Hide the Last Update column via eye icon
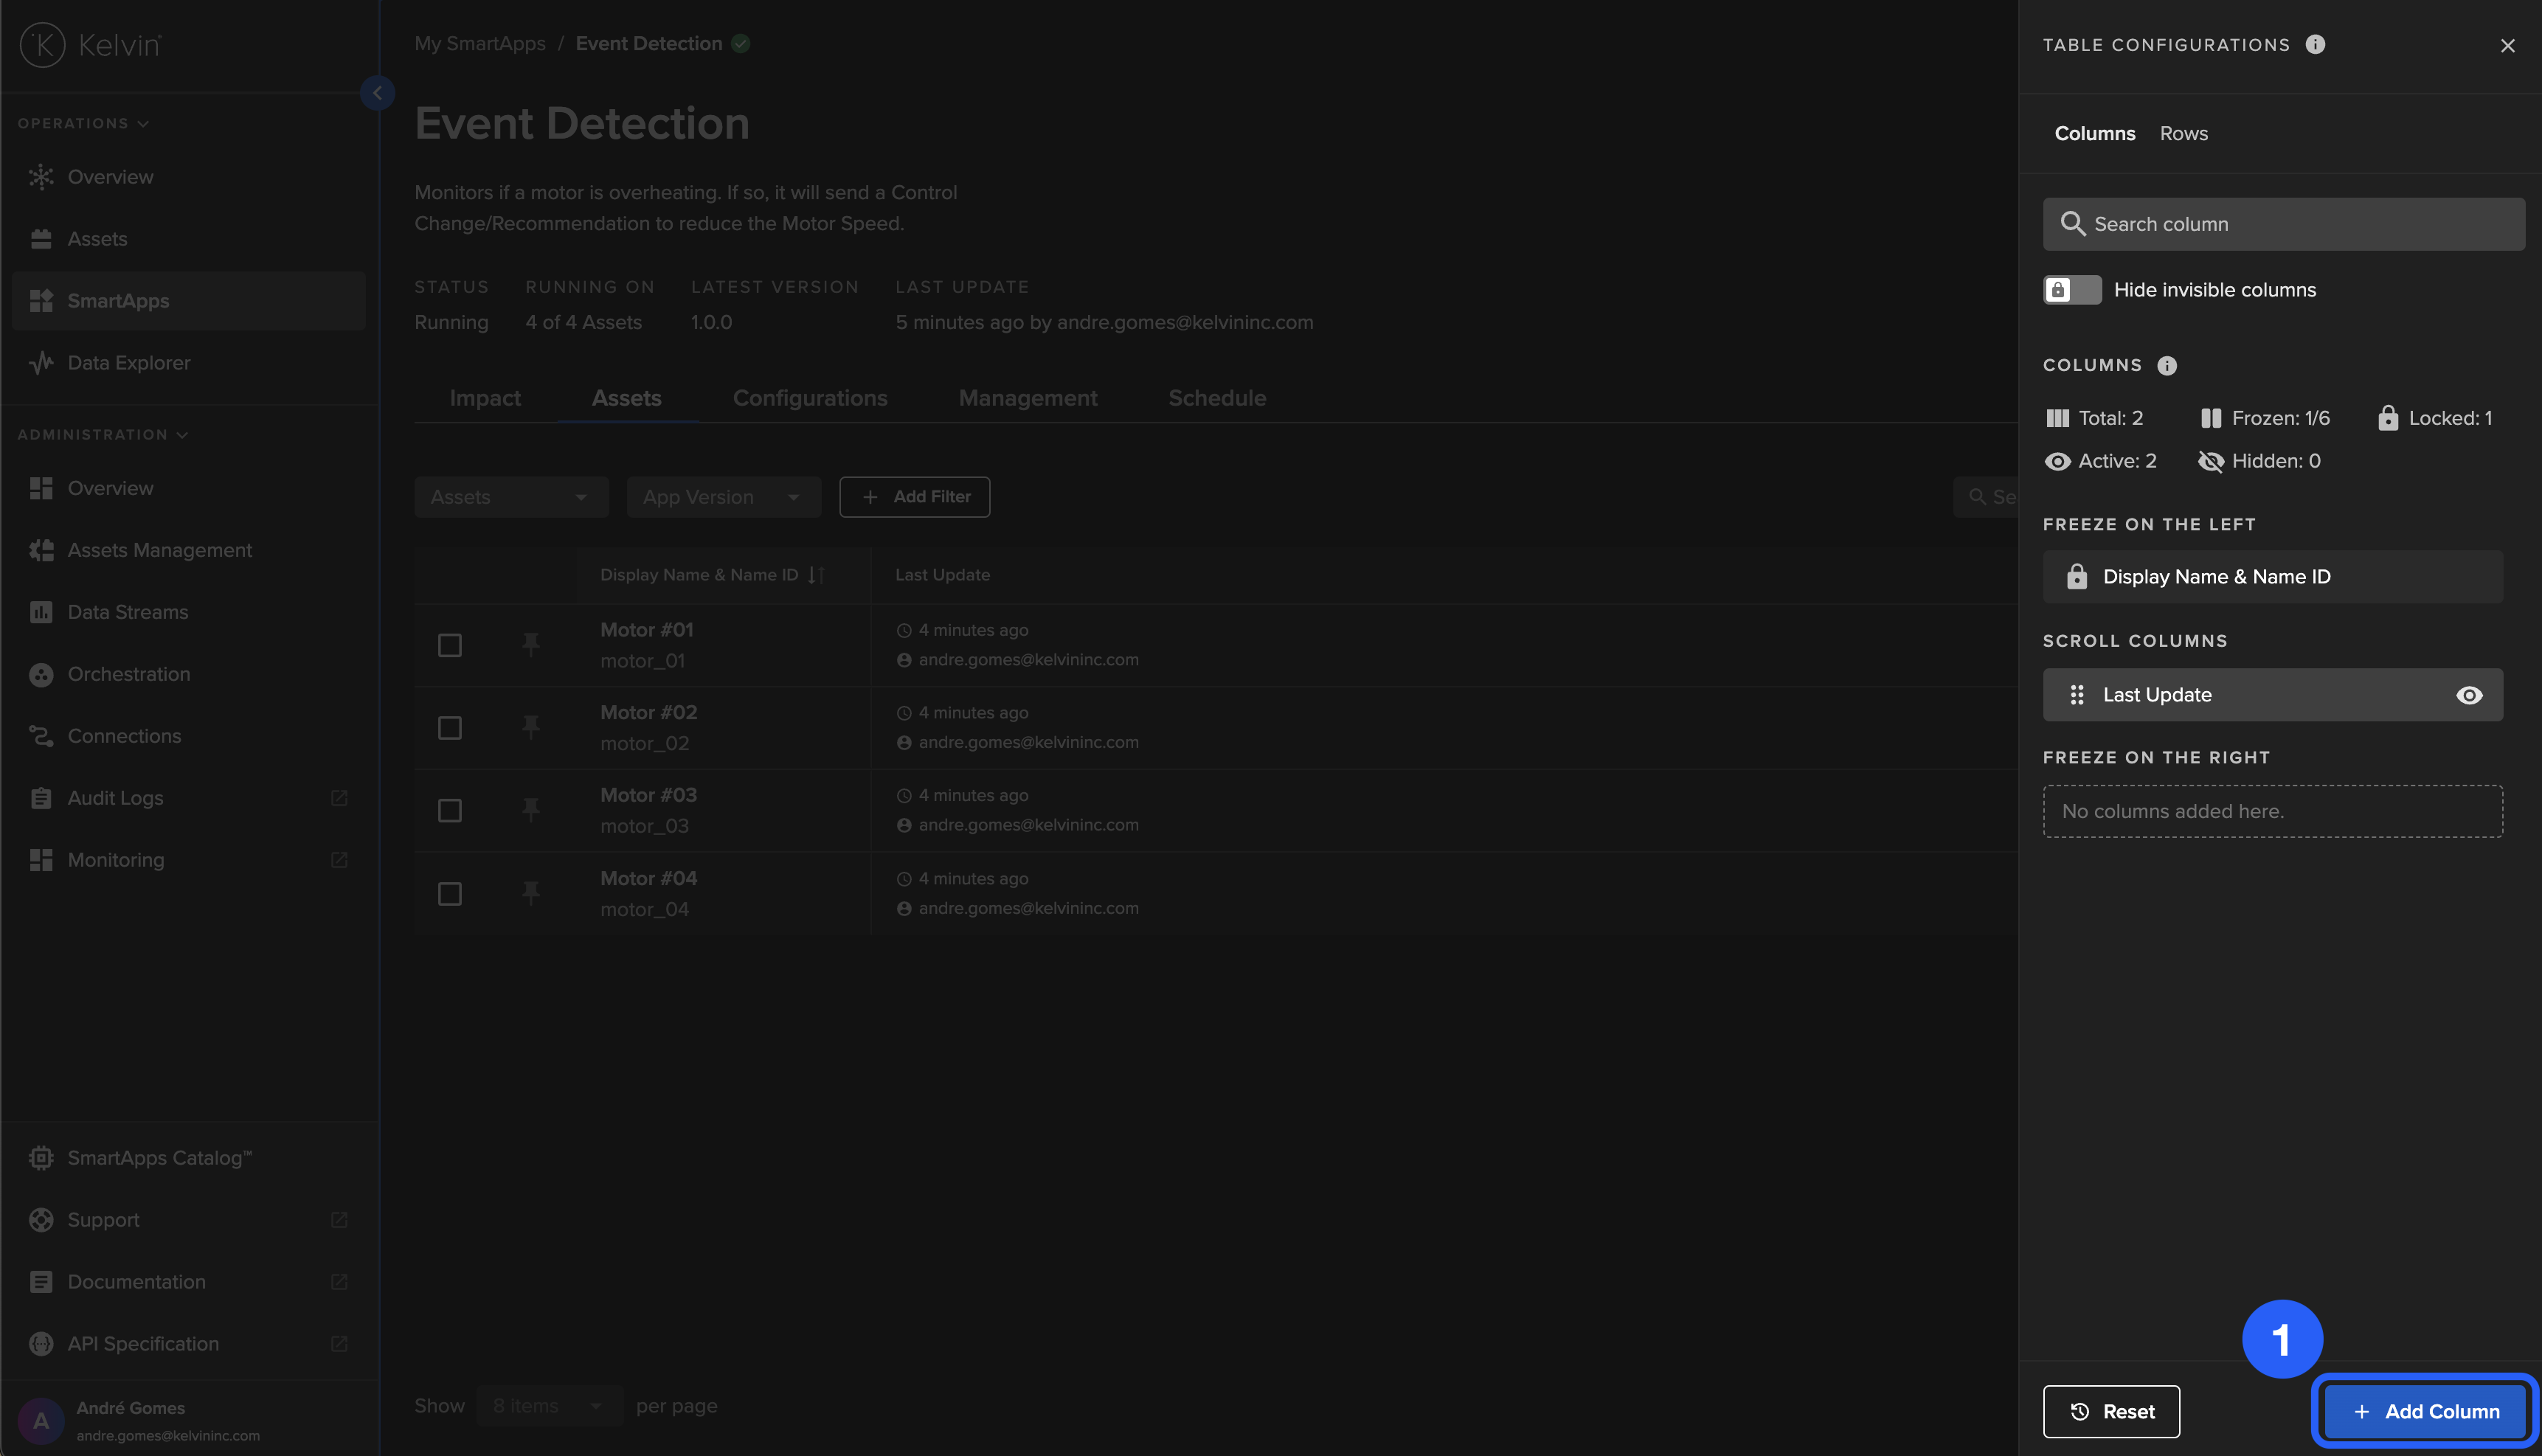Screen dimensions: 2542x1456 [x=2468, y=695]
